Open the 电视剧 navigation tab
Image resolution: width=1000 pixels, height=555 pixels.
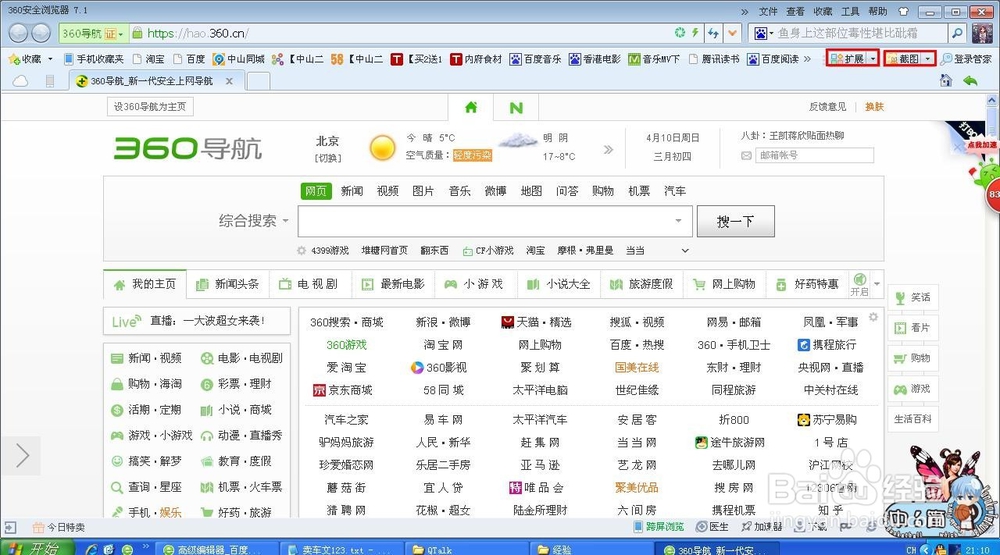point(309,284)
